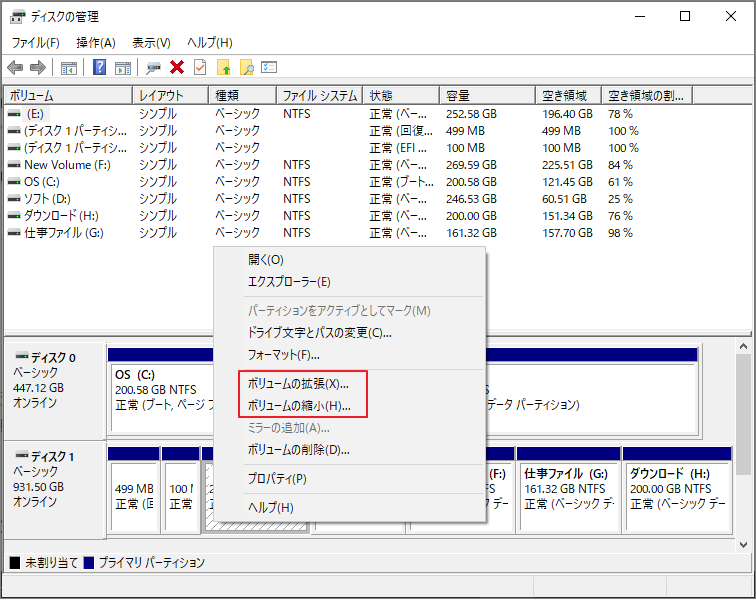
Task: Select the drive icon of the (E:) row
Action: tap(14, 114)
